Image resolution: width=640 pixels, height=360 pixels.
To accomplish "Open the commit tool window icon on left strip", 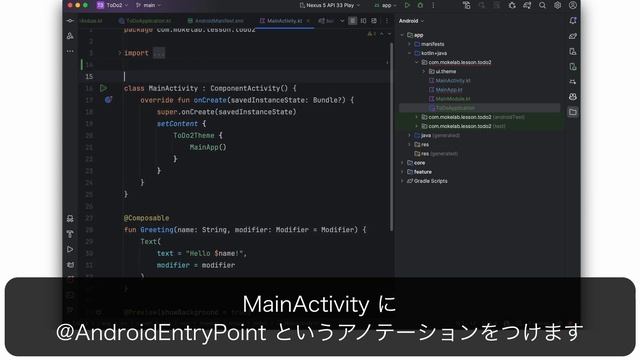I will tap(70, 21).
